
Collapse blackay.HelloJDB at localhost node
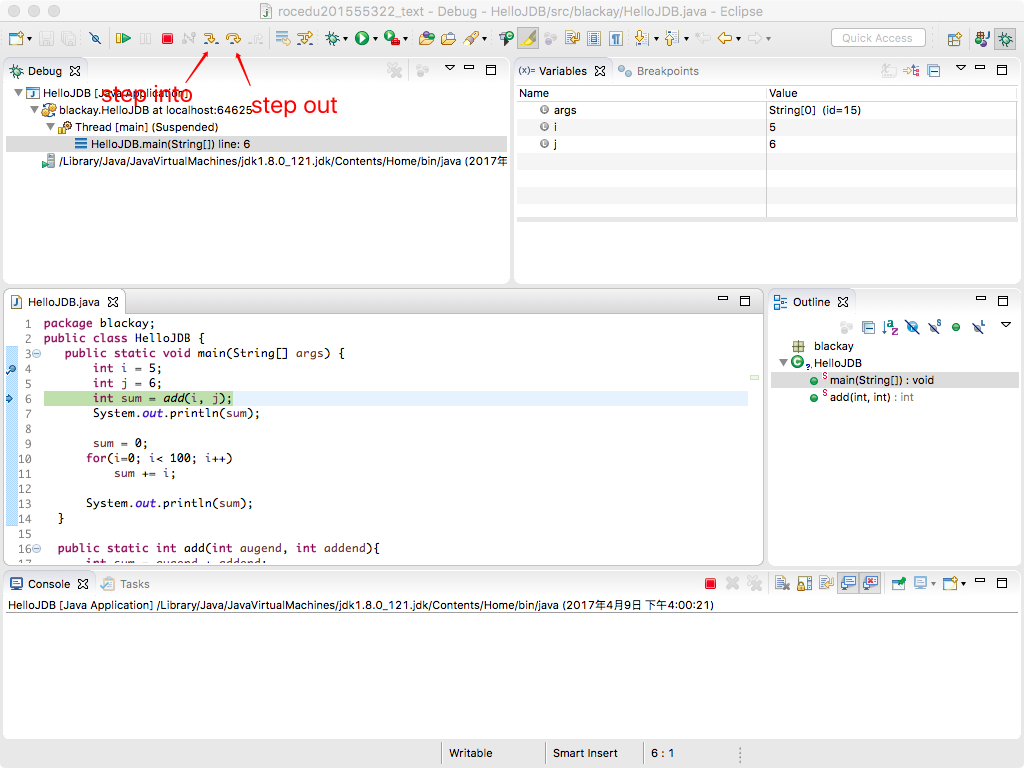coord(34,110)
